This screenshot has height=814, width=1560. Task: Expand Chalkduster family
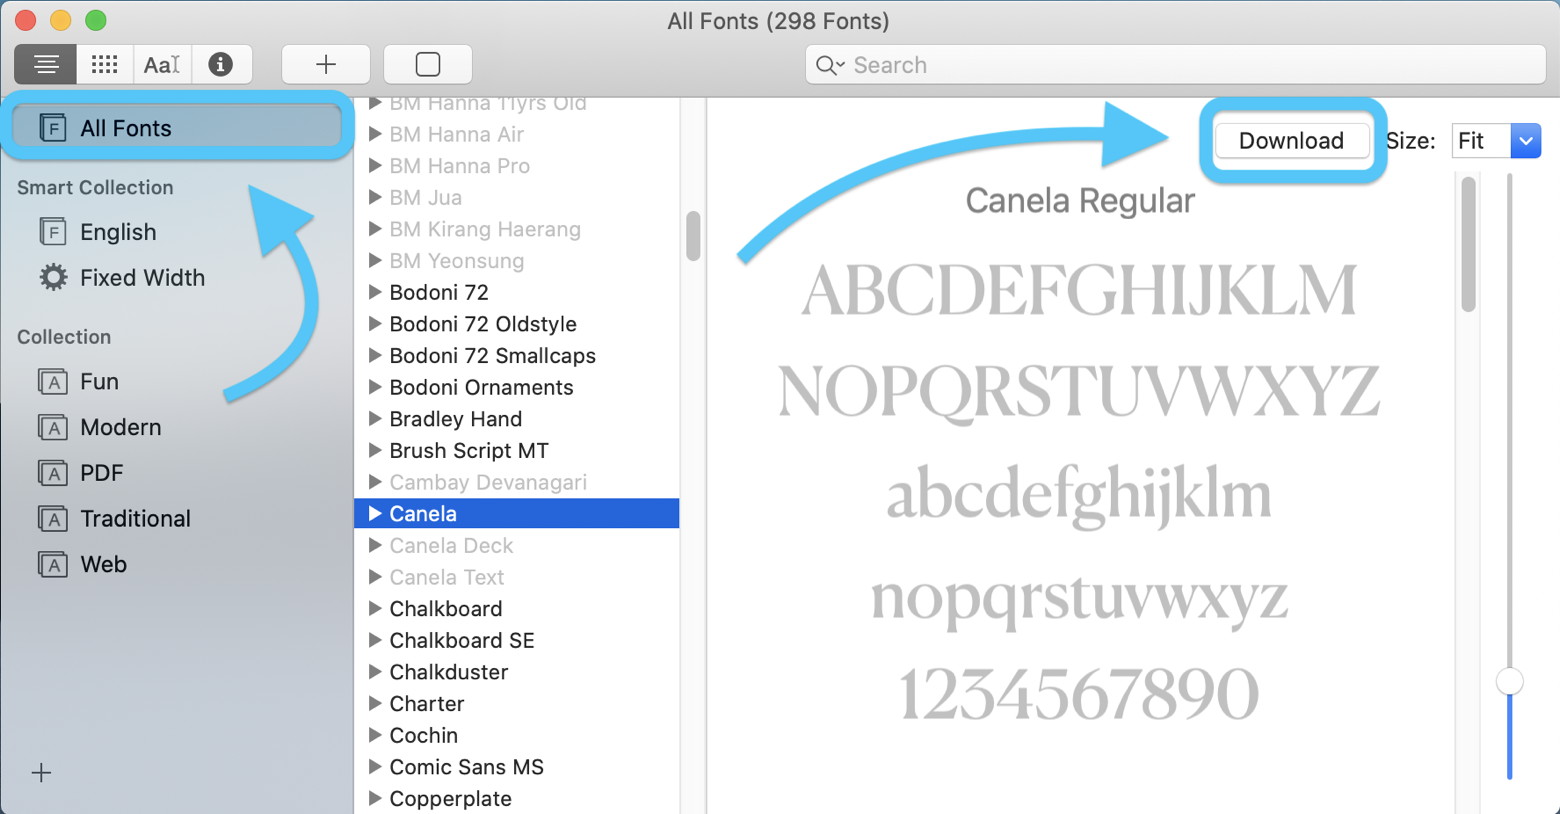(375, 672)
